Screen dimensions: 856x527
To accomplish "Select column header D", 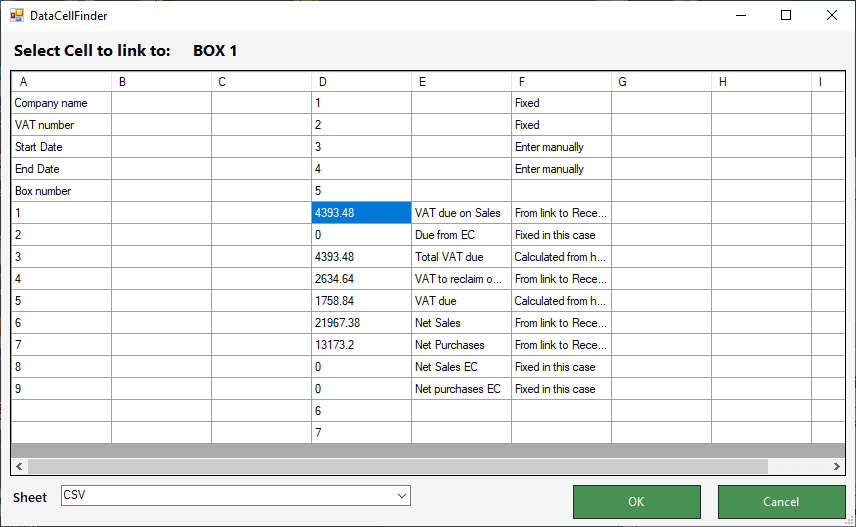I will pos(361,82).
